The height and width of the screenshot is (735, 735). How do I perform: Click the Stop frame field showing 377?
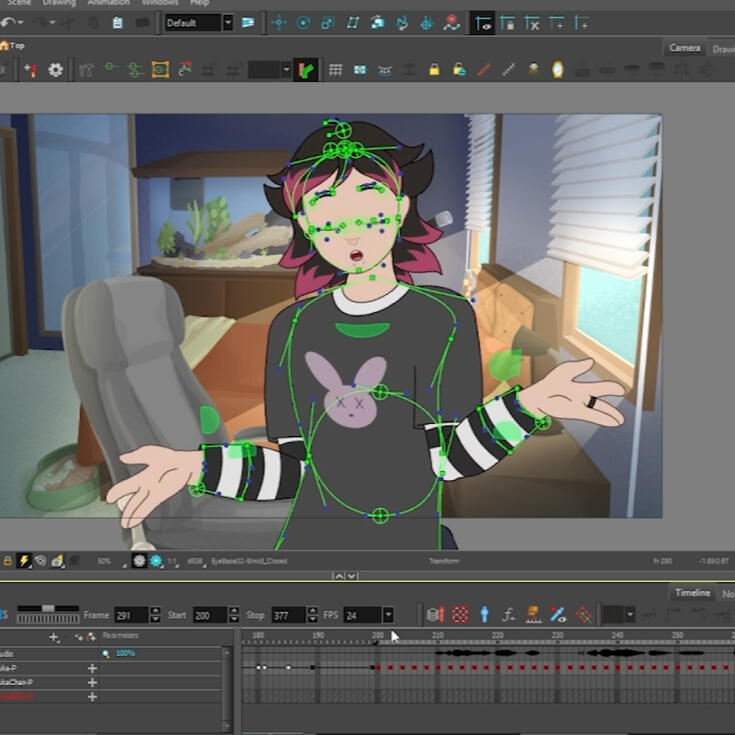[x=288, y=615]
